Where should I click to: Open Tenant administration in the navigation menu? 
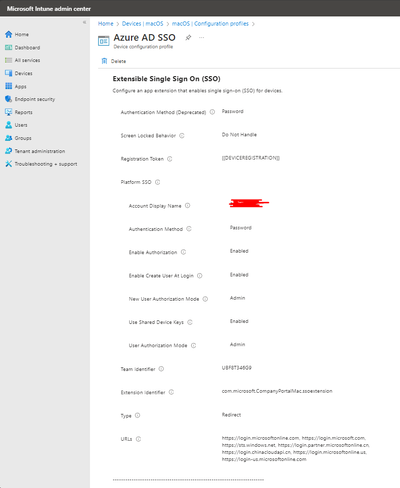[x=40, y=151]
